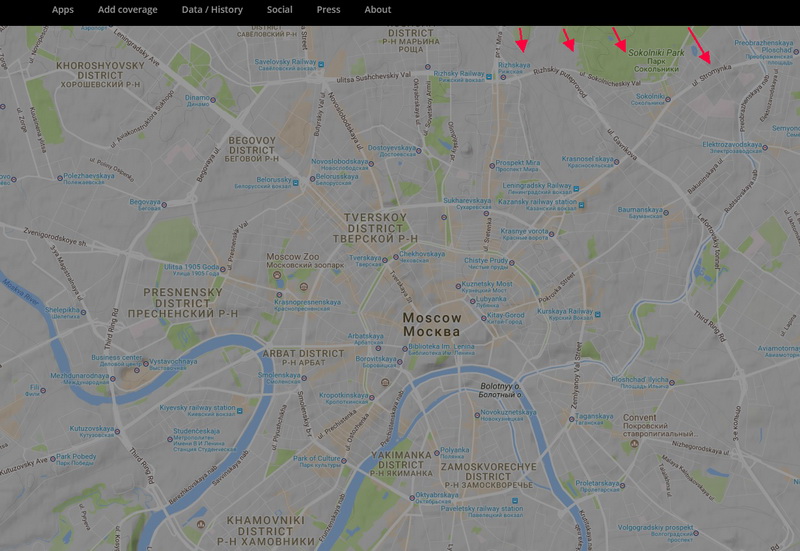
Task: Open the About page
Action: tap(378, 10)
